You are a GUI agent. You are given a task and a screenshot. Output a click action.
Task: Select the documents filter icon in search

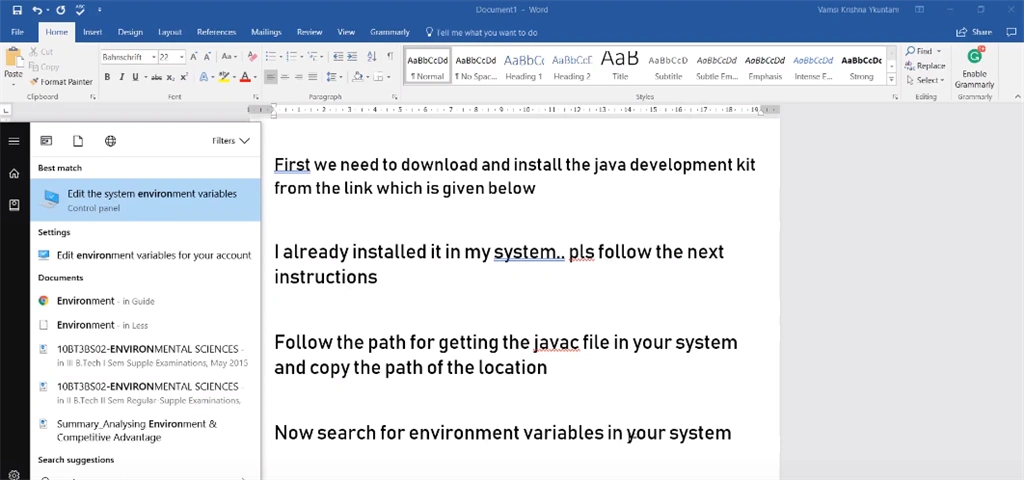[78, 141]
